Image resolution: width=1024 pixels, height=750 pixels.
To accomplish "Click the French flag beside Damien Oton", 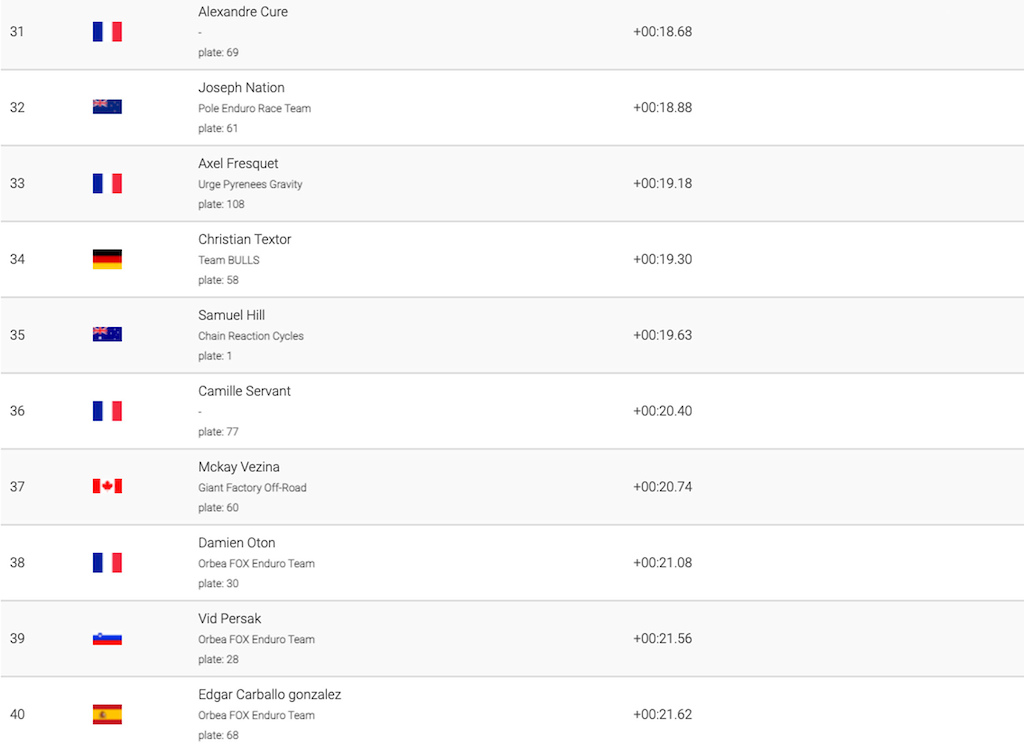I will 107,562.
